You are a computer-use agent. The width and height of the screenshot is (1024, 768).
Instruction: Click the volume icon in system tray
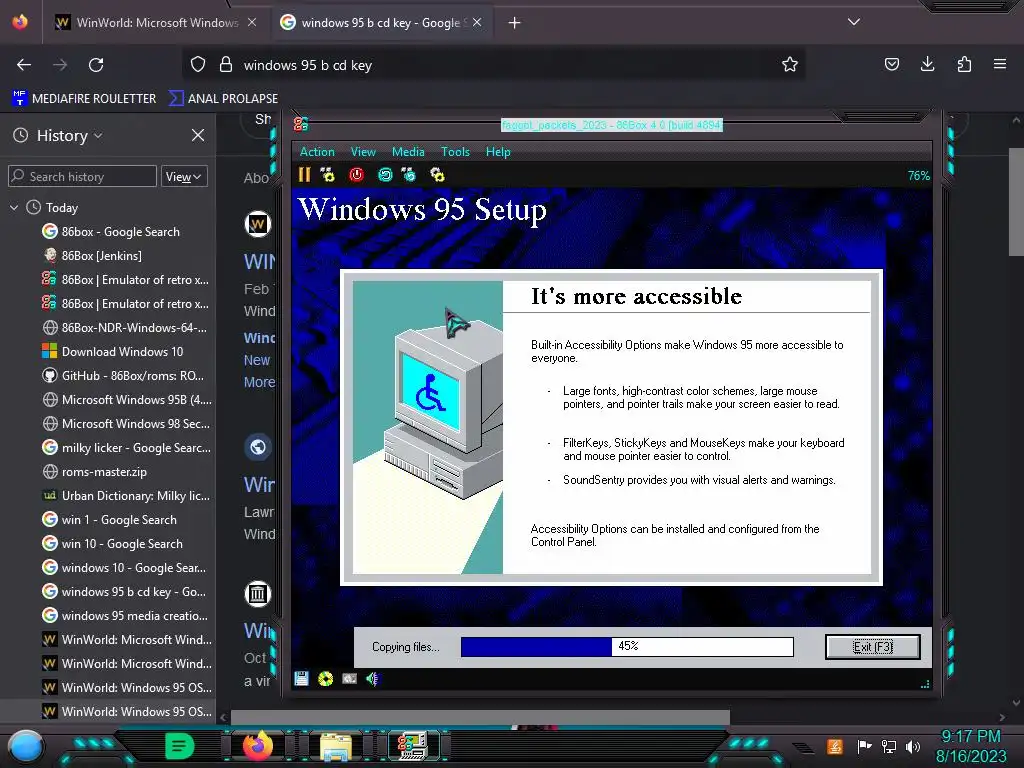pyautogui.click(x=913, y=746)
